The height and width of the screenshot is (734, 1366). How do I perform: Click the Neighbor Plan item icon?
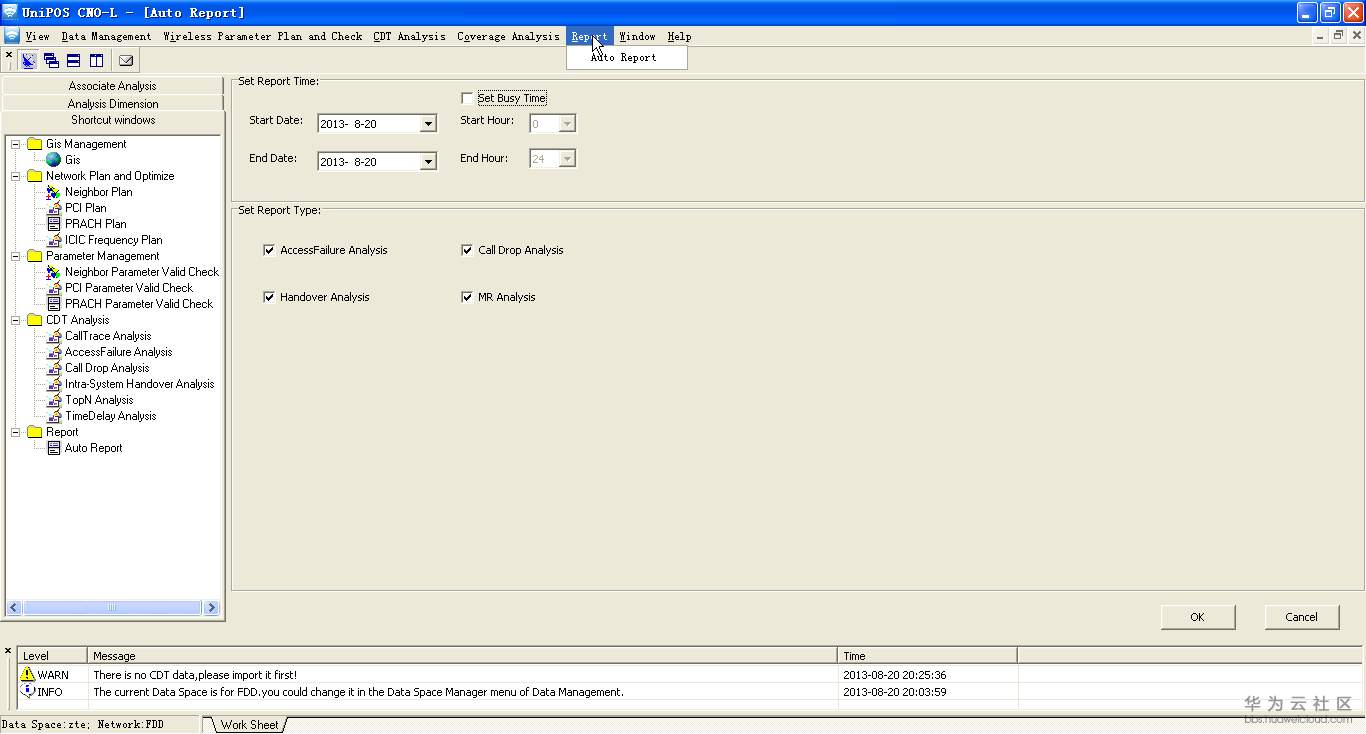coord(54,192)
